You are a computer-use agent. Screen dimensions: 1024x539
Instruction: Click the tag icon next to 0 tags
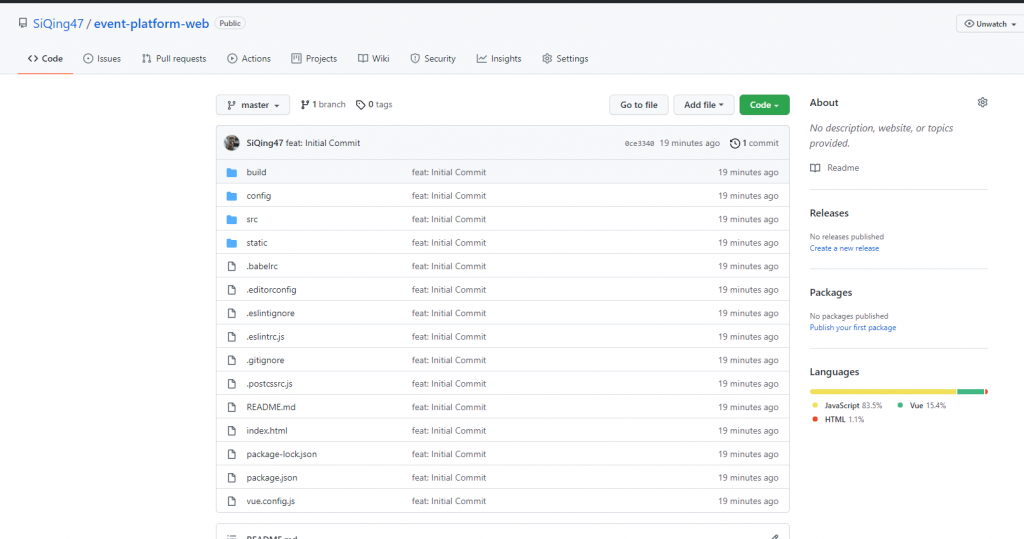point(360,105)
